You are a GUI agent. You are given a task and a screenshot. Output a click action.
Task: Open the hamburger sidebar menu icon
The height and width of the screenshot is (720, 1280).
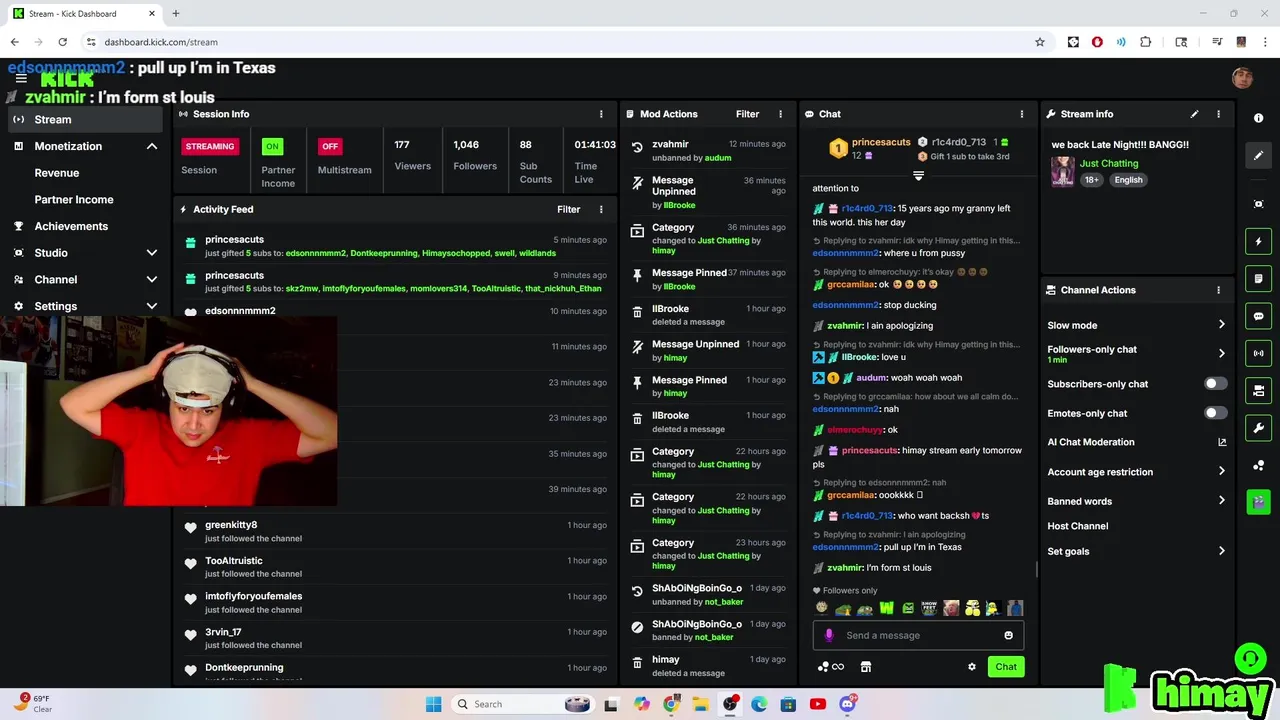[x=21, y=78]
